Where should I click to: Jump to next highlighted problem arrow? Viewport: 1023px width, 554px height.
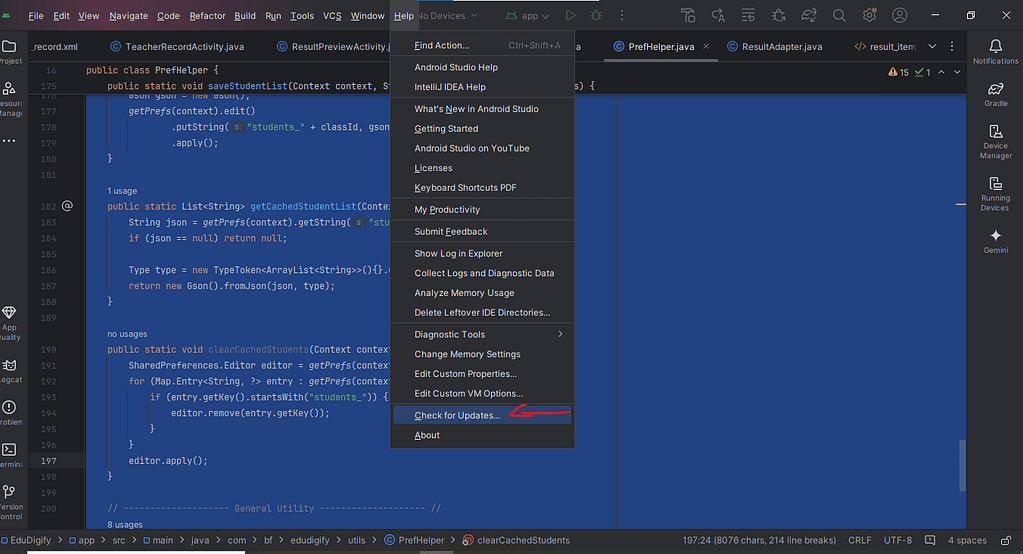coord(957,72)
